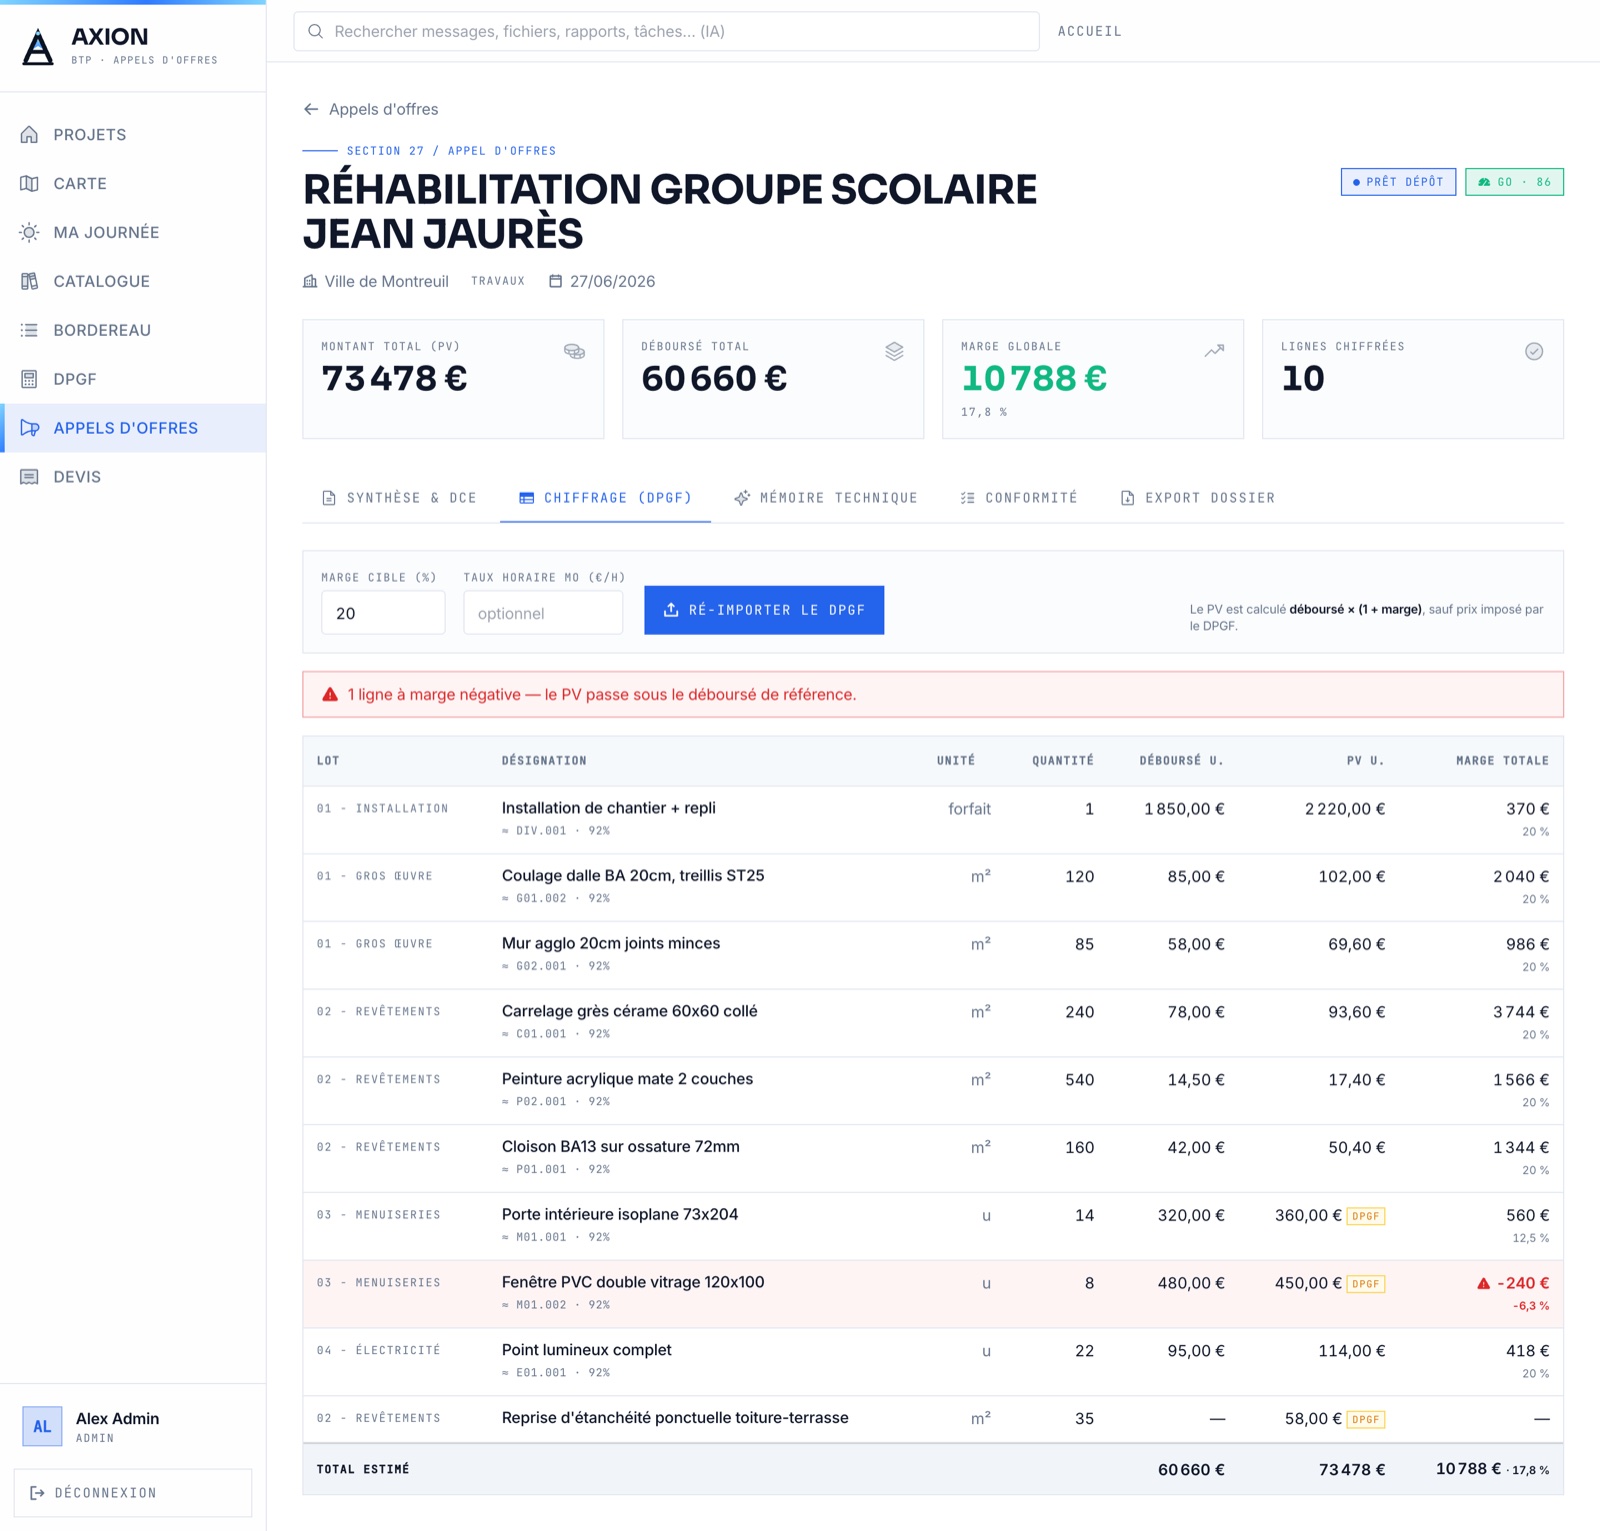Click DPGF tag on Porte intérieure row
Image resolution: width=1600 pixels, height=1531 pixels.
click(1366, 1216)
